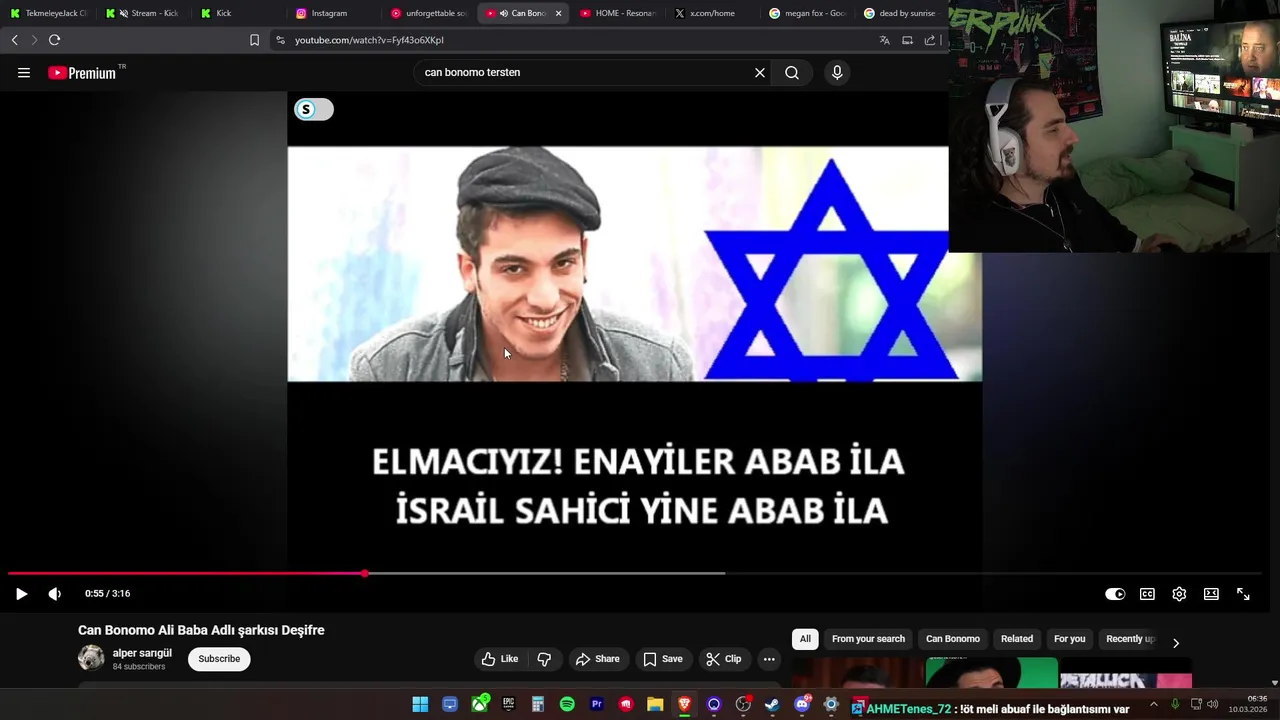Open Brave browser taskbar icon
1280x720 pixels.
click(684, 705)
